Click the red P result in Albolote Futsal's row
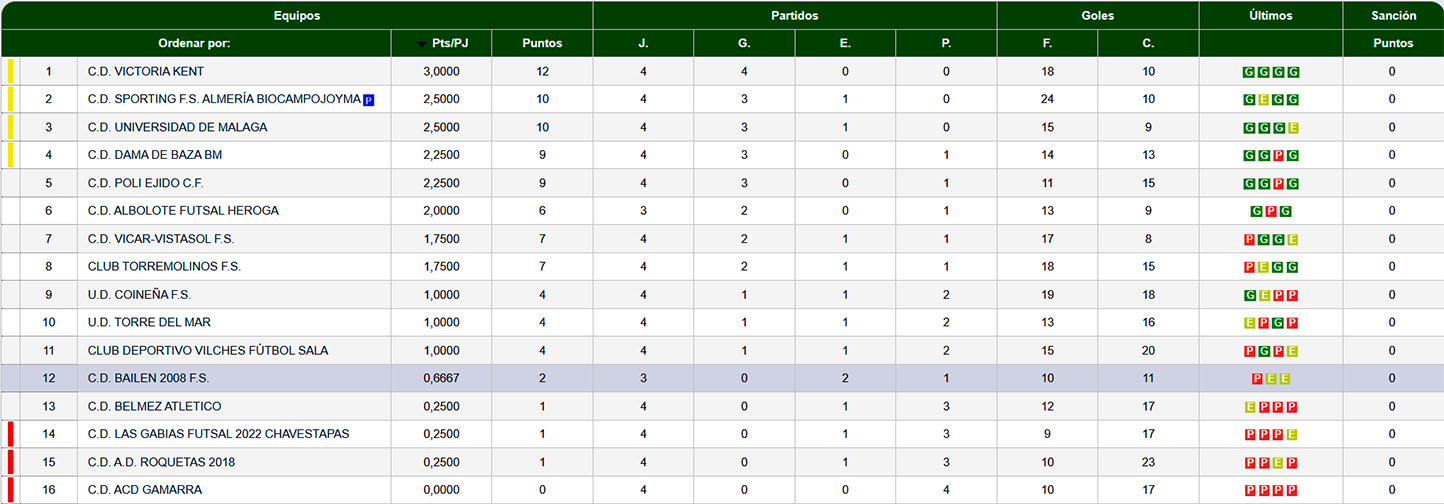Screen dimensions: 1444x504 (1271, 212)
